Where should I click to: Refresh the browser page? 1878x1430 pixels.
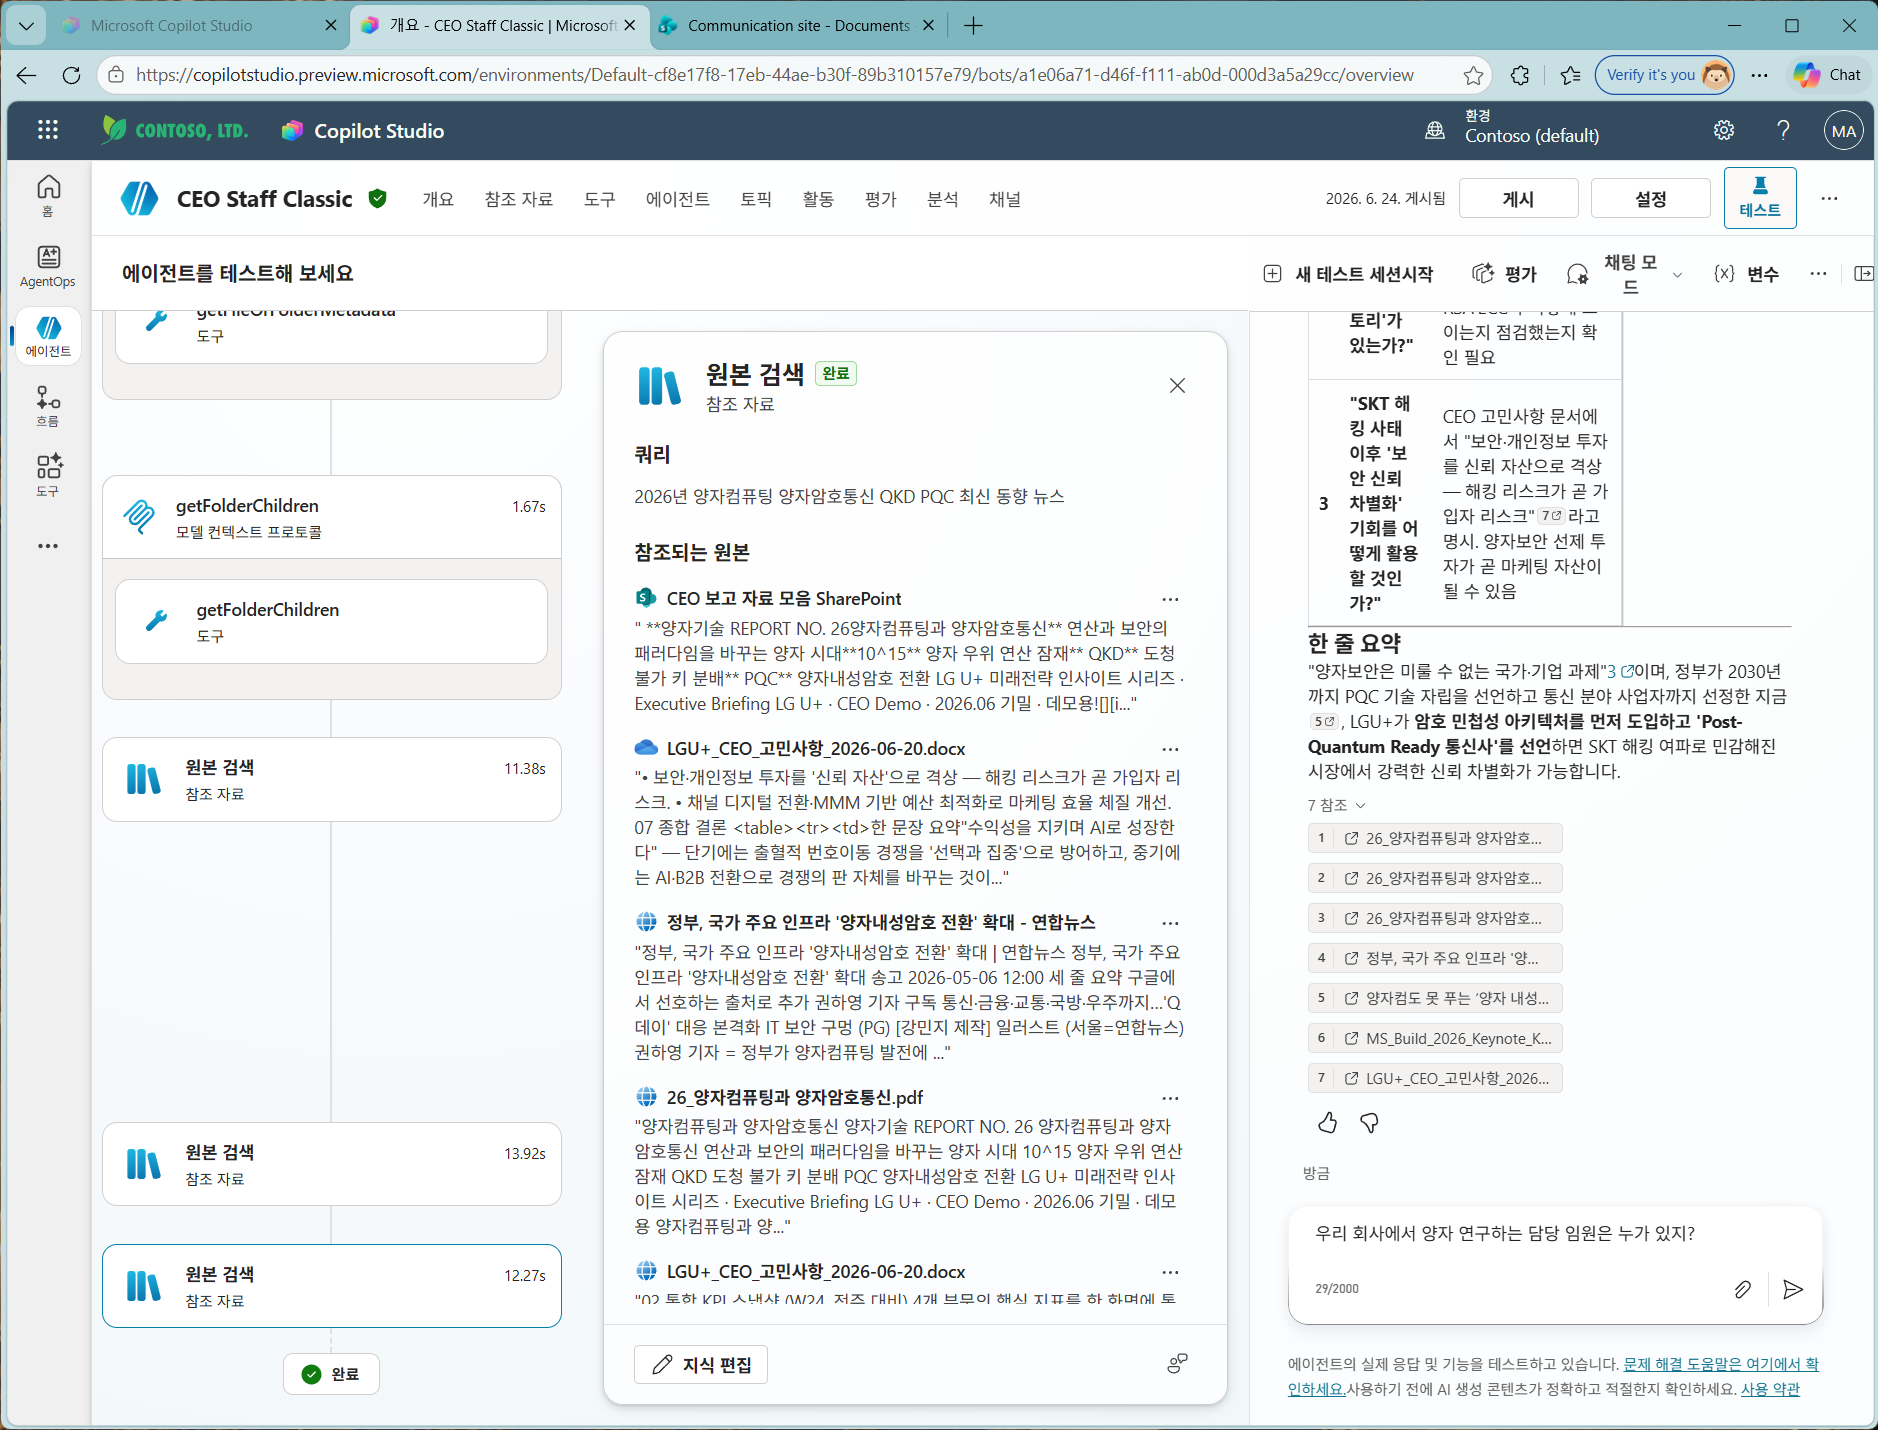pos(71,75)
